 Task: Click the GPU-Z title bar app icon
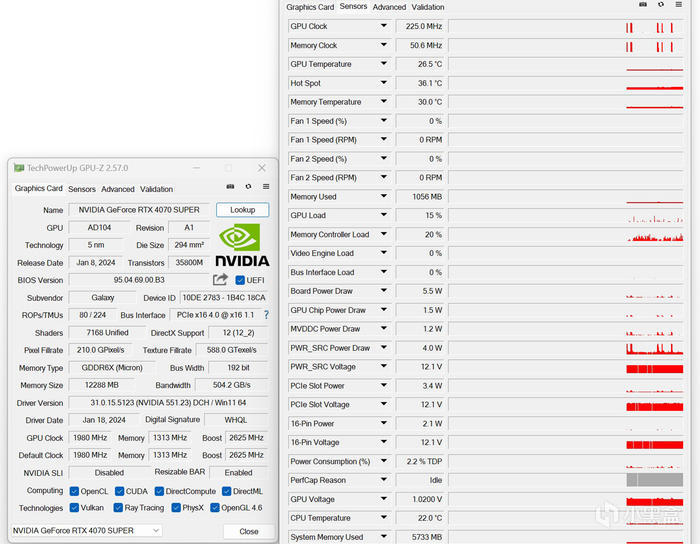[19, 168]
